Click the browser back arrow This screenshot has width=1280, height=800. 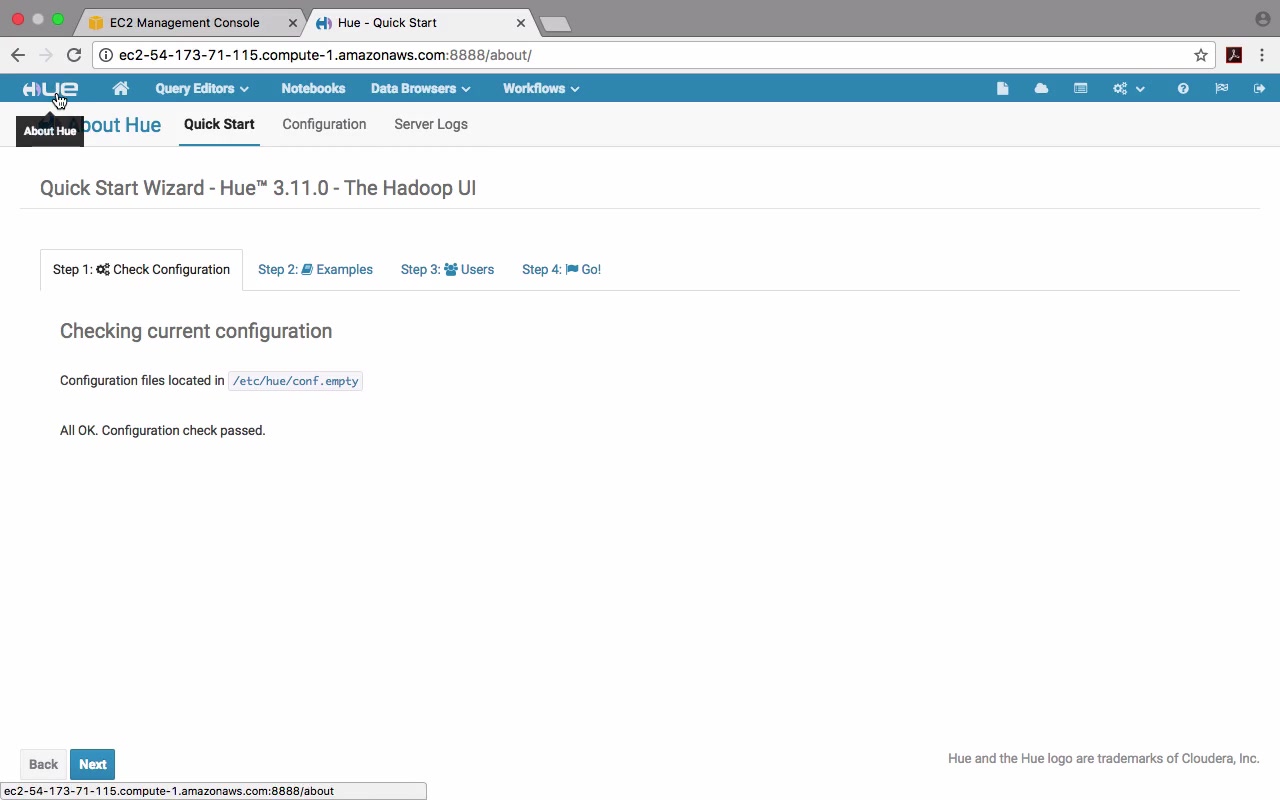[x=18, y=55]
